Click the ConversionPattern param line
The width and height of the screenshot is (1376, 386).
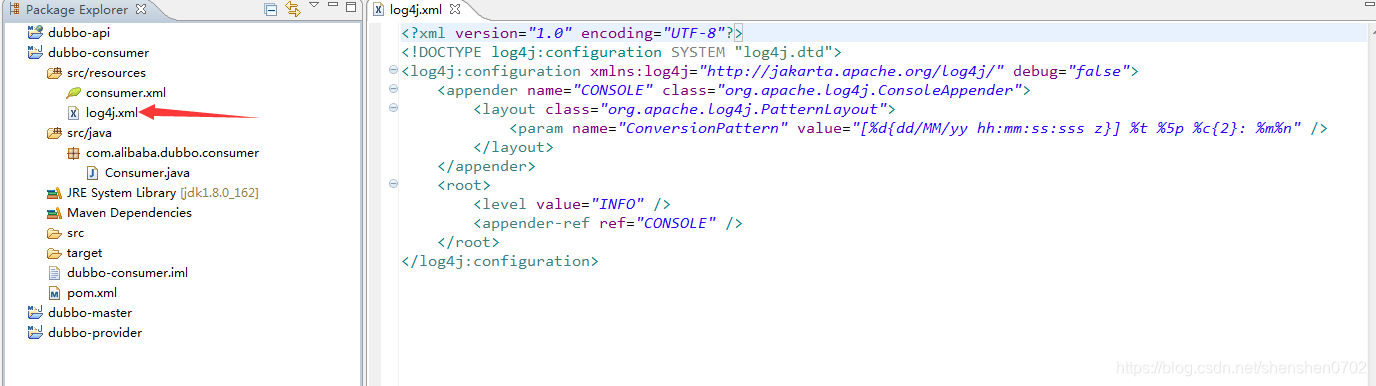[919, 128]
